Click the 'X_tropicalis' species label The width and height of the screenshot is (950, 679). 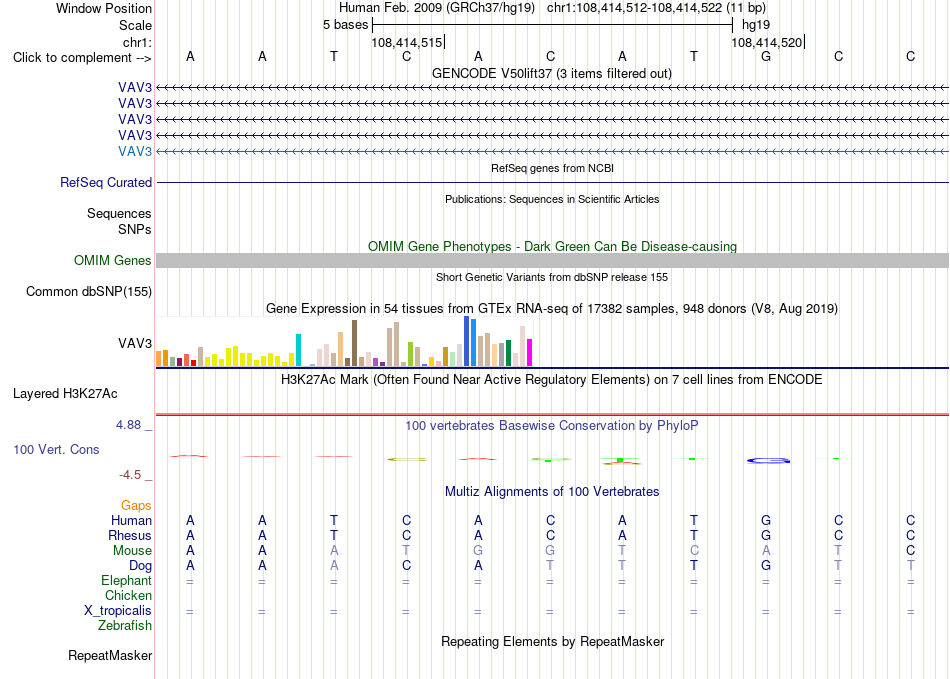118,611
